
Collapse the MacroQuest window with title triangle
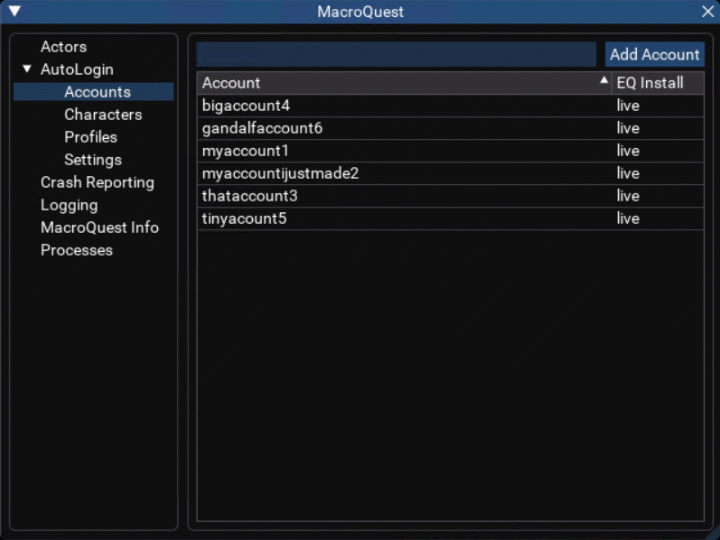pyautogui.click(x=15, y=11)
